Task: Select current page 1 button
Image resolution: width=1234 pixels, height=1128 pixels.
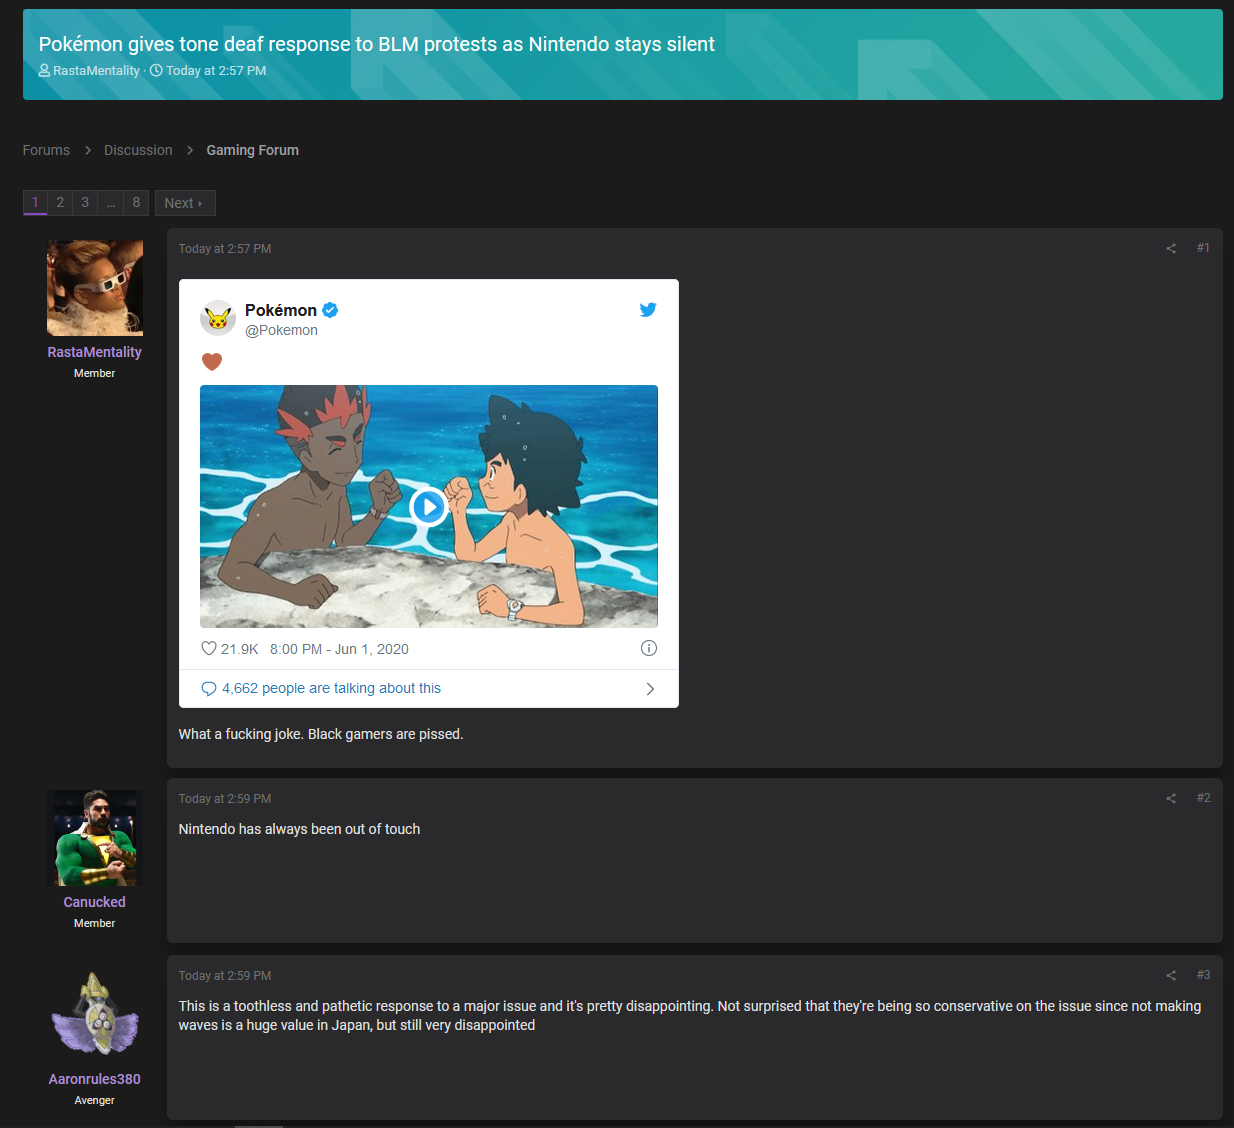Action: pos(35,203)
